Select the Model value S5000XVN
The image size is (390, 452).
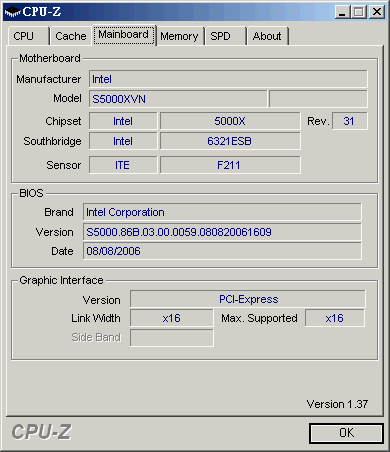[x=178, y=99]
